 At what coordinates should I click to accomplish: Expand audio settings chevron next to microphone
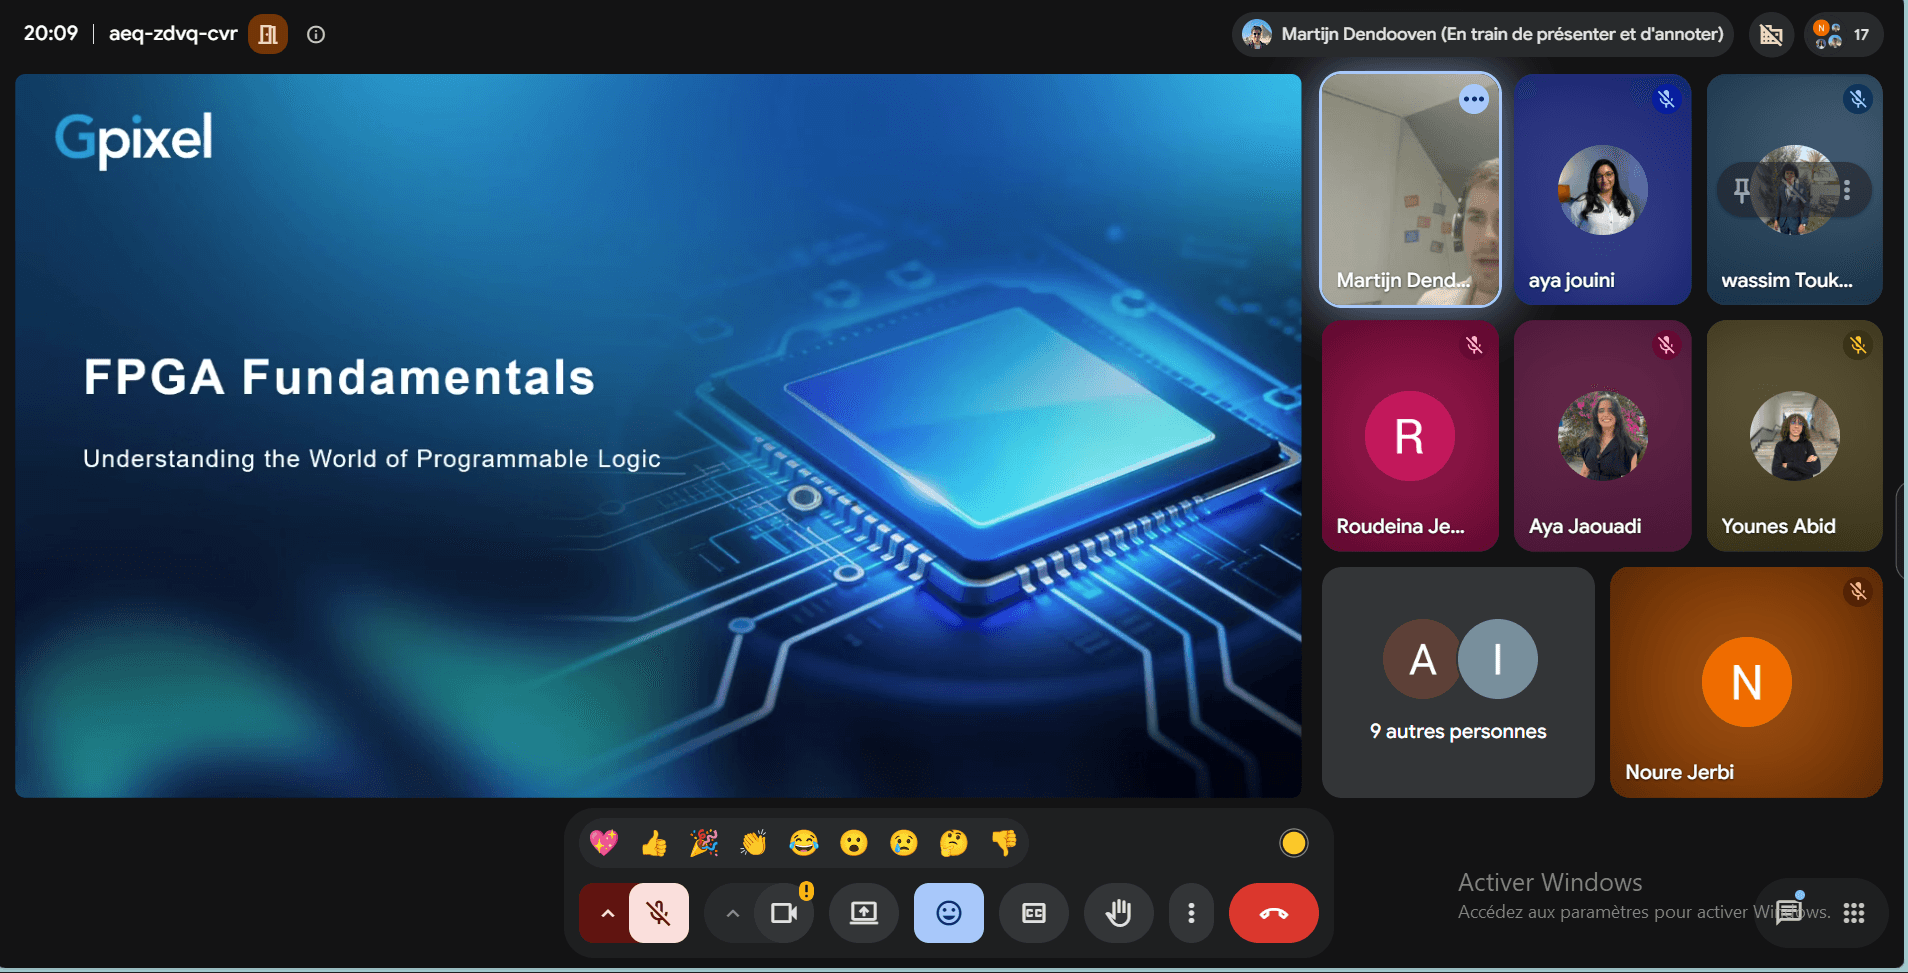pos(606,913)
